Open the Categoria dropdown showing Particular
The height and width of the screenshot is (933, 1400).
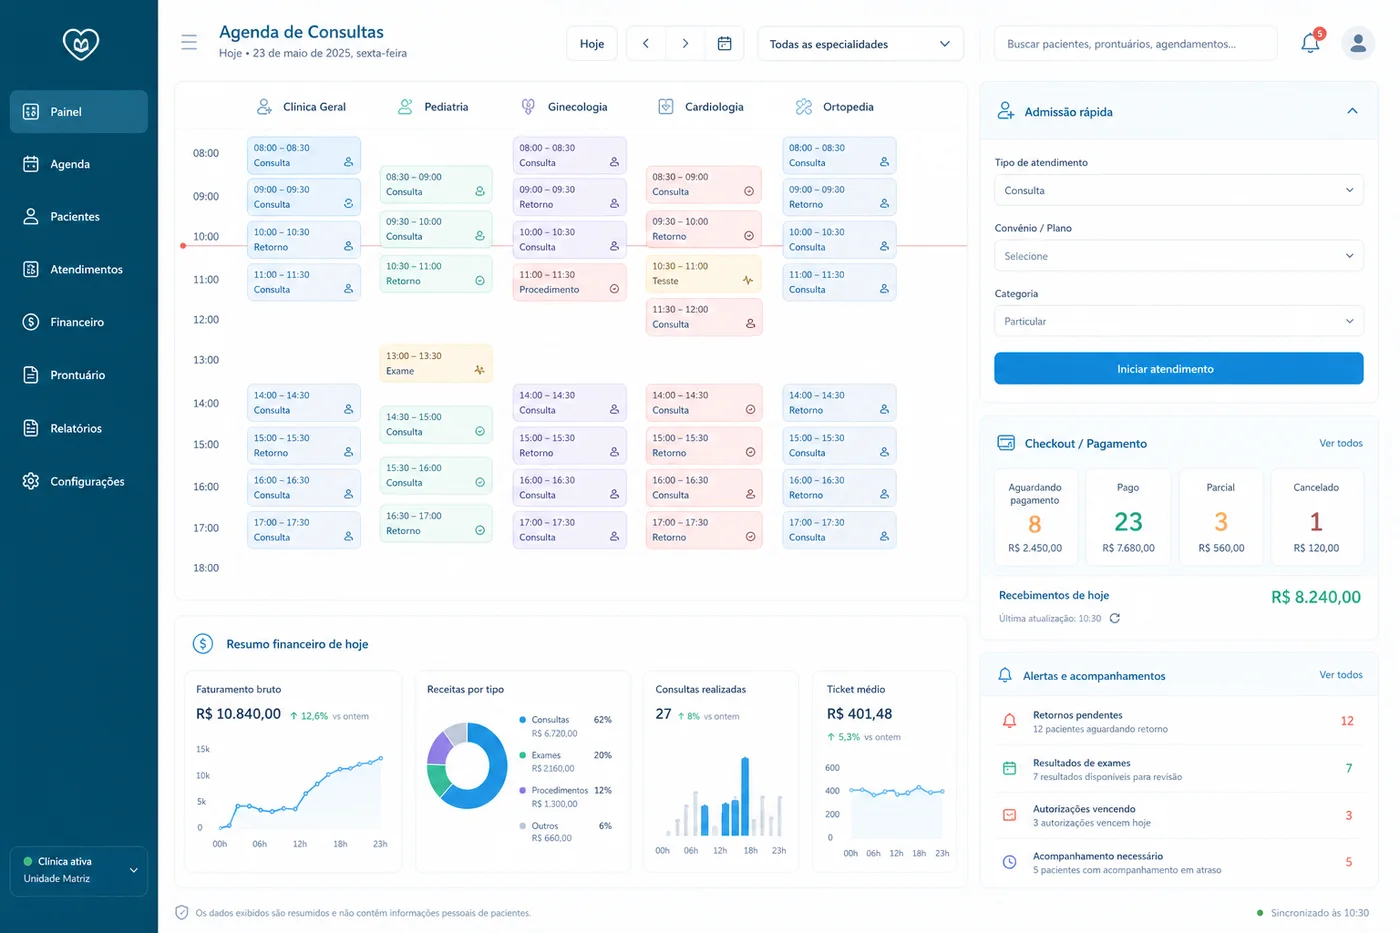(x=1178, y=321)
